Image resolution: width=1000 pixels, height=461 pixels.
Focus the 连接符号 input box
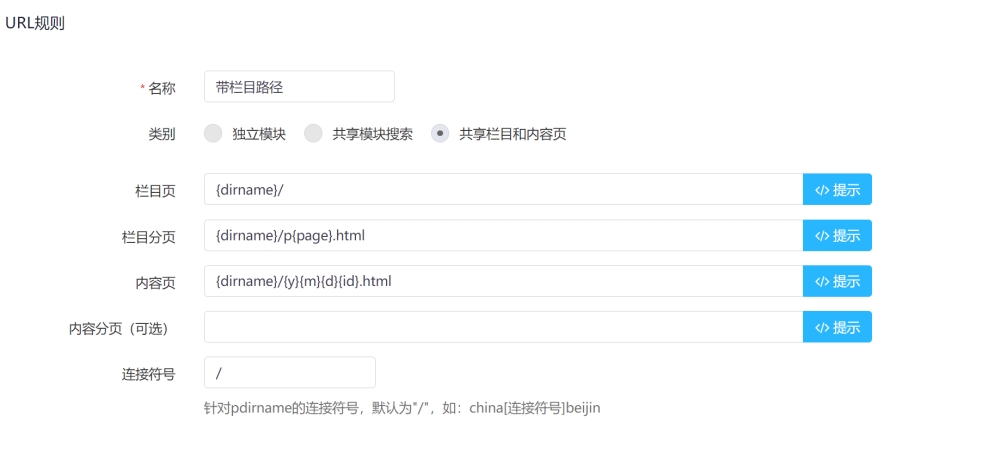click(290, 372)
